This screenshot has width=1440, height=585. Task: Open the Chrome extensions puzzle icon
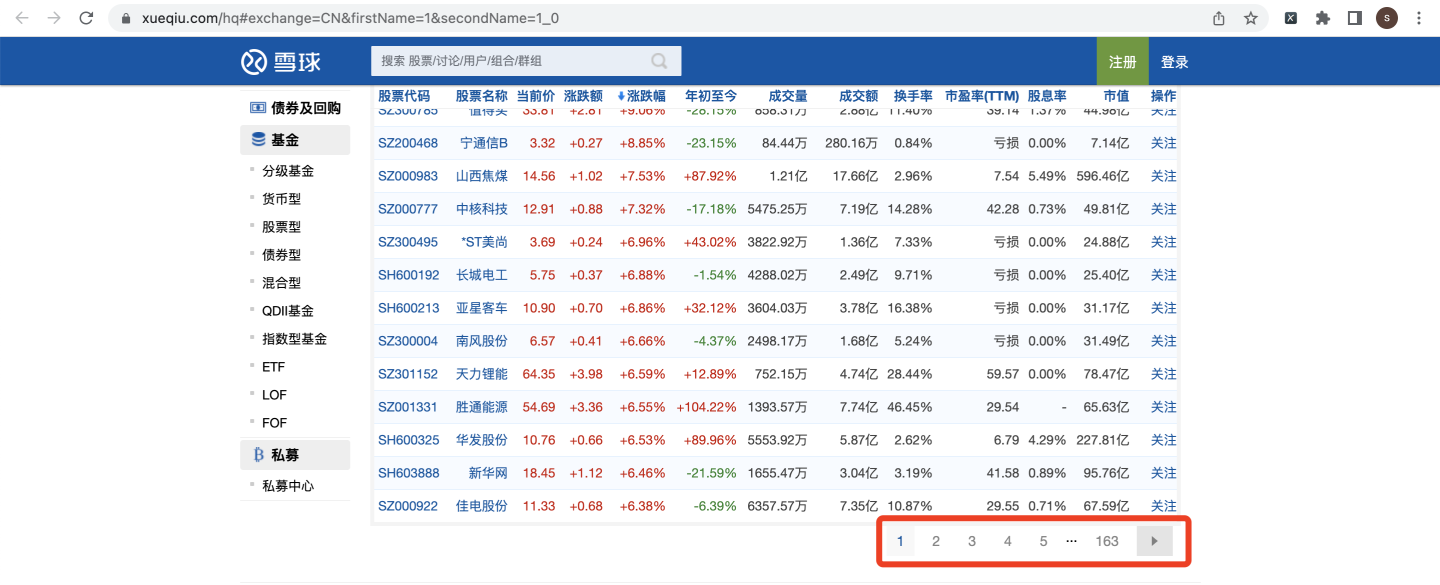coord(1323,18)
